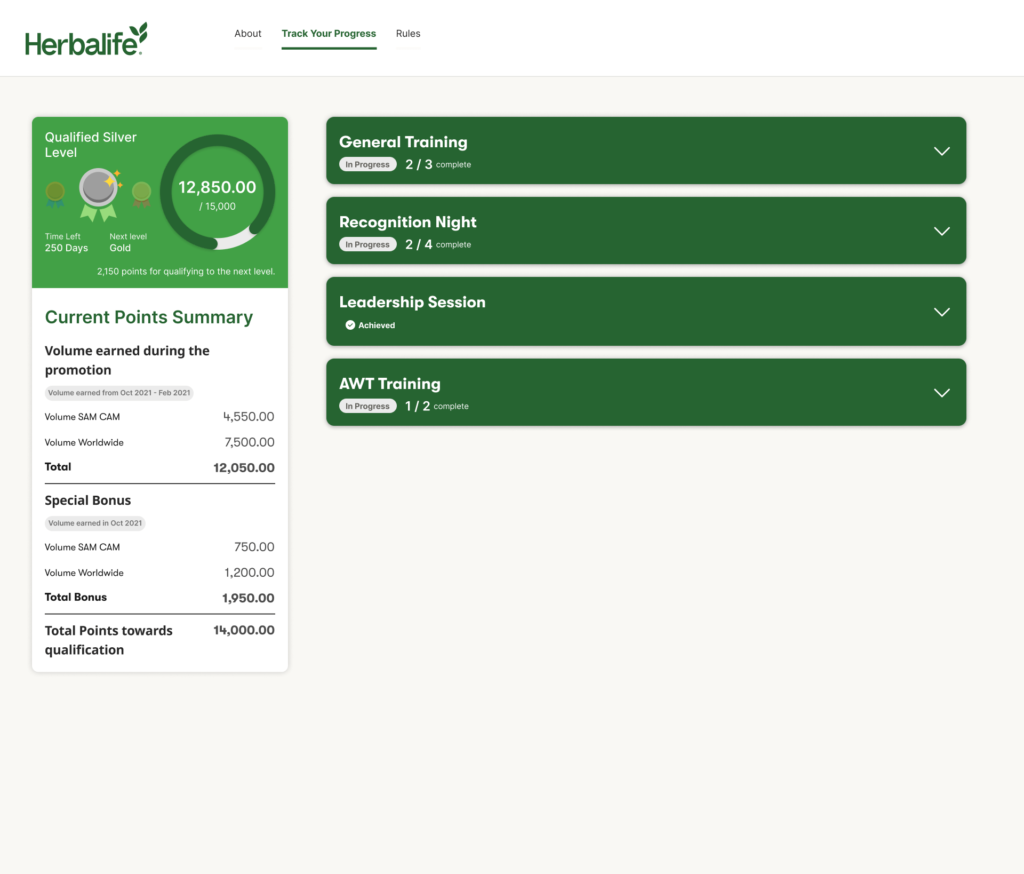Click the 'Volume earned in Oct 2021' tag
This screenshot has width=1024, height=874.
tap(95, 523)
